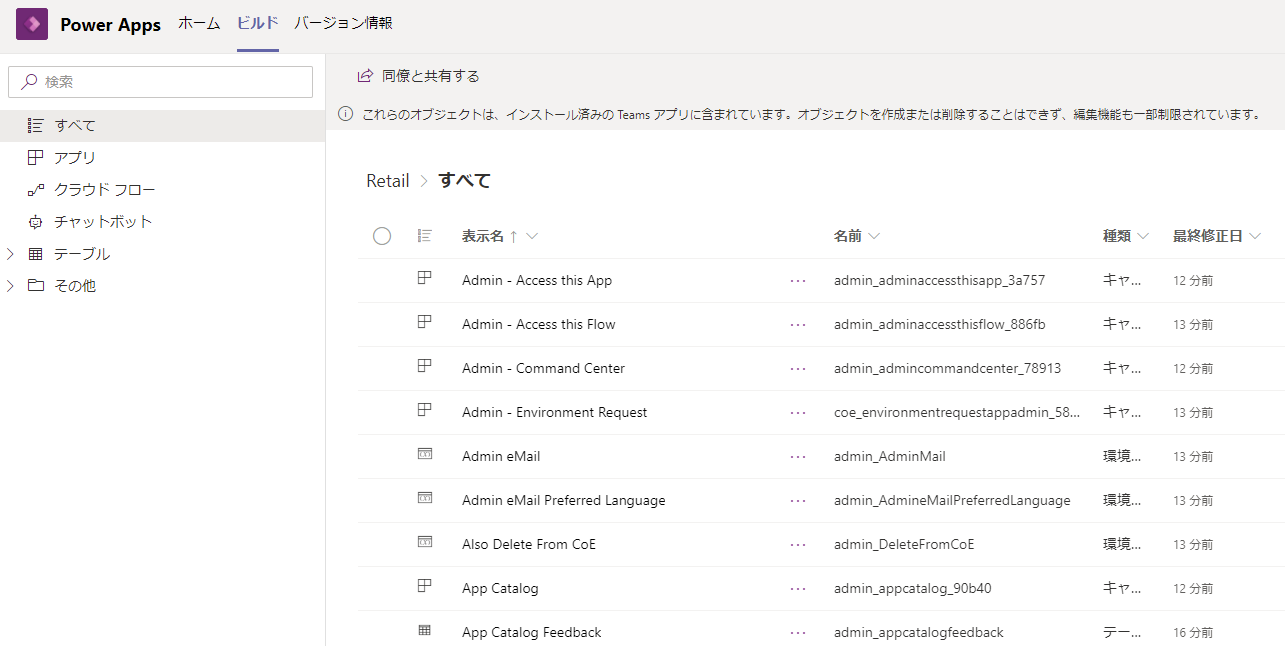Open more options for App Catalog
Screen dimensions: 1285x646
[797, 589]
